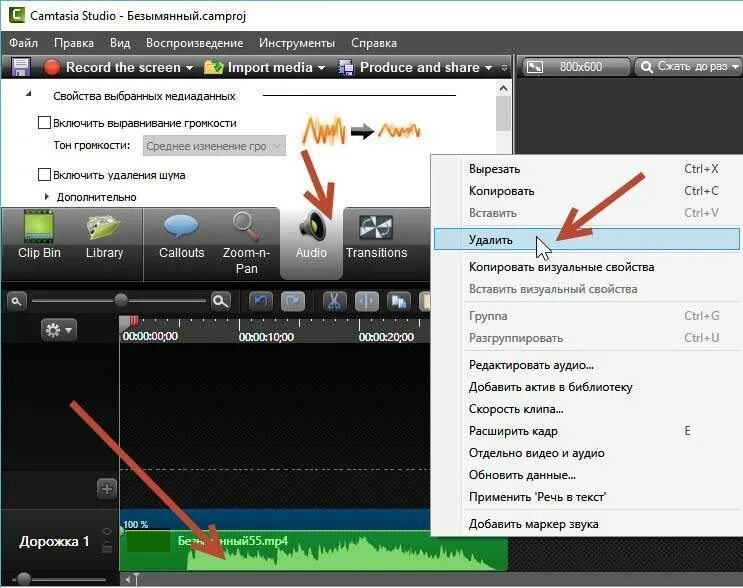Select "Применить 'Речь в текст'" entry

(x=587, y=497)
